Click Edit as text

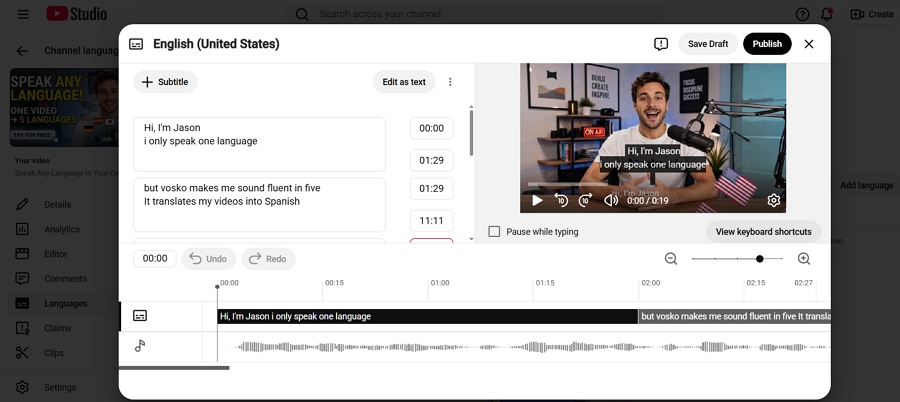point(404,82)
